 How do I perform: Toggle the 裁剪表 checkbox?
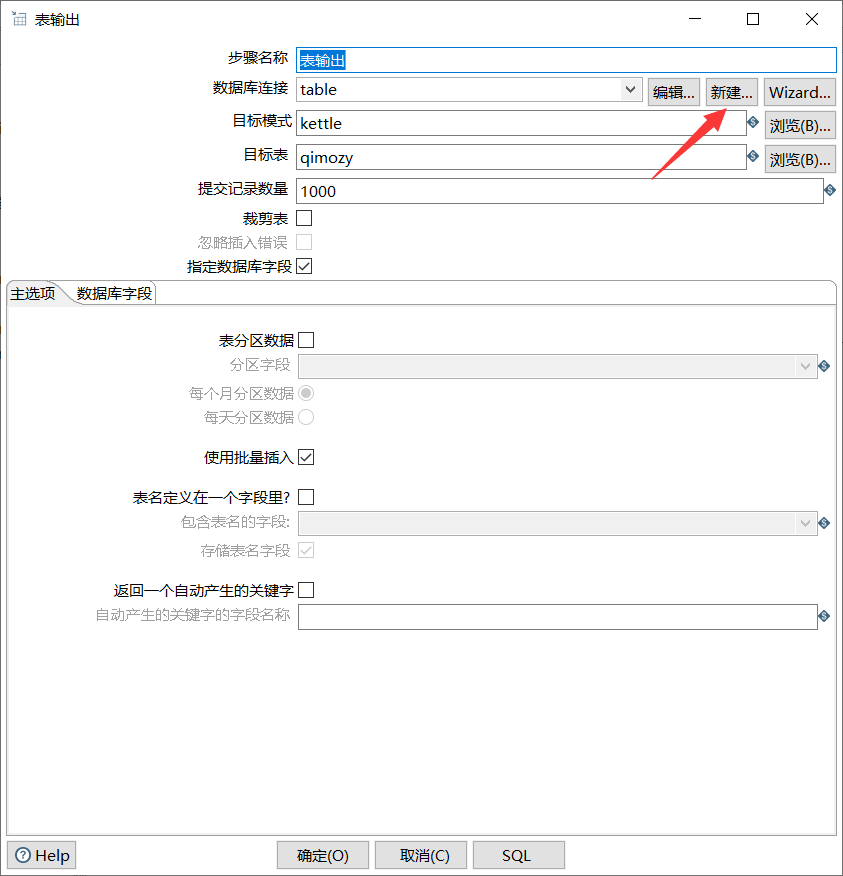pyautogui.click(x=304, y=218)
